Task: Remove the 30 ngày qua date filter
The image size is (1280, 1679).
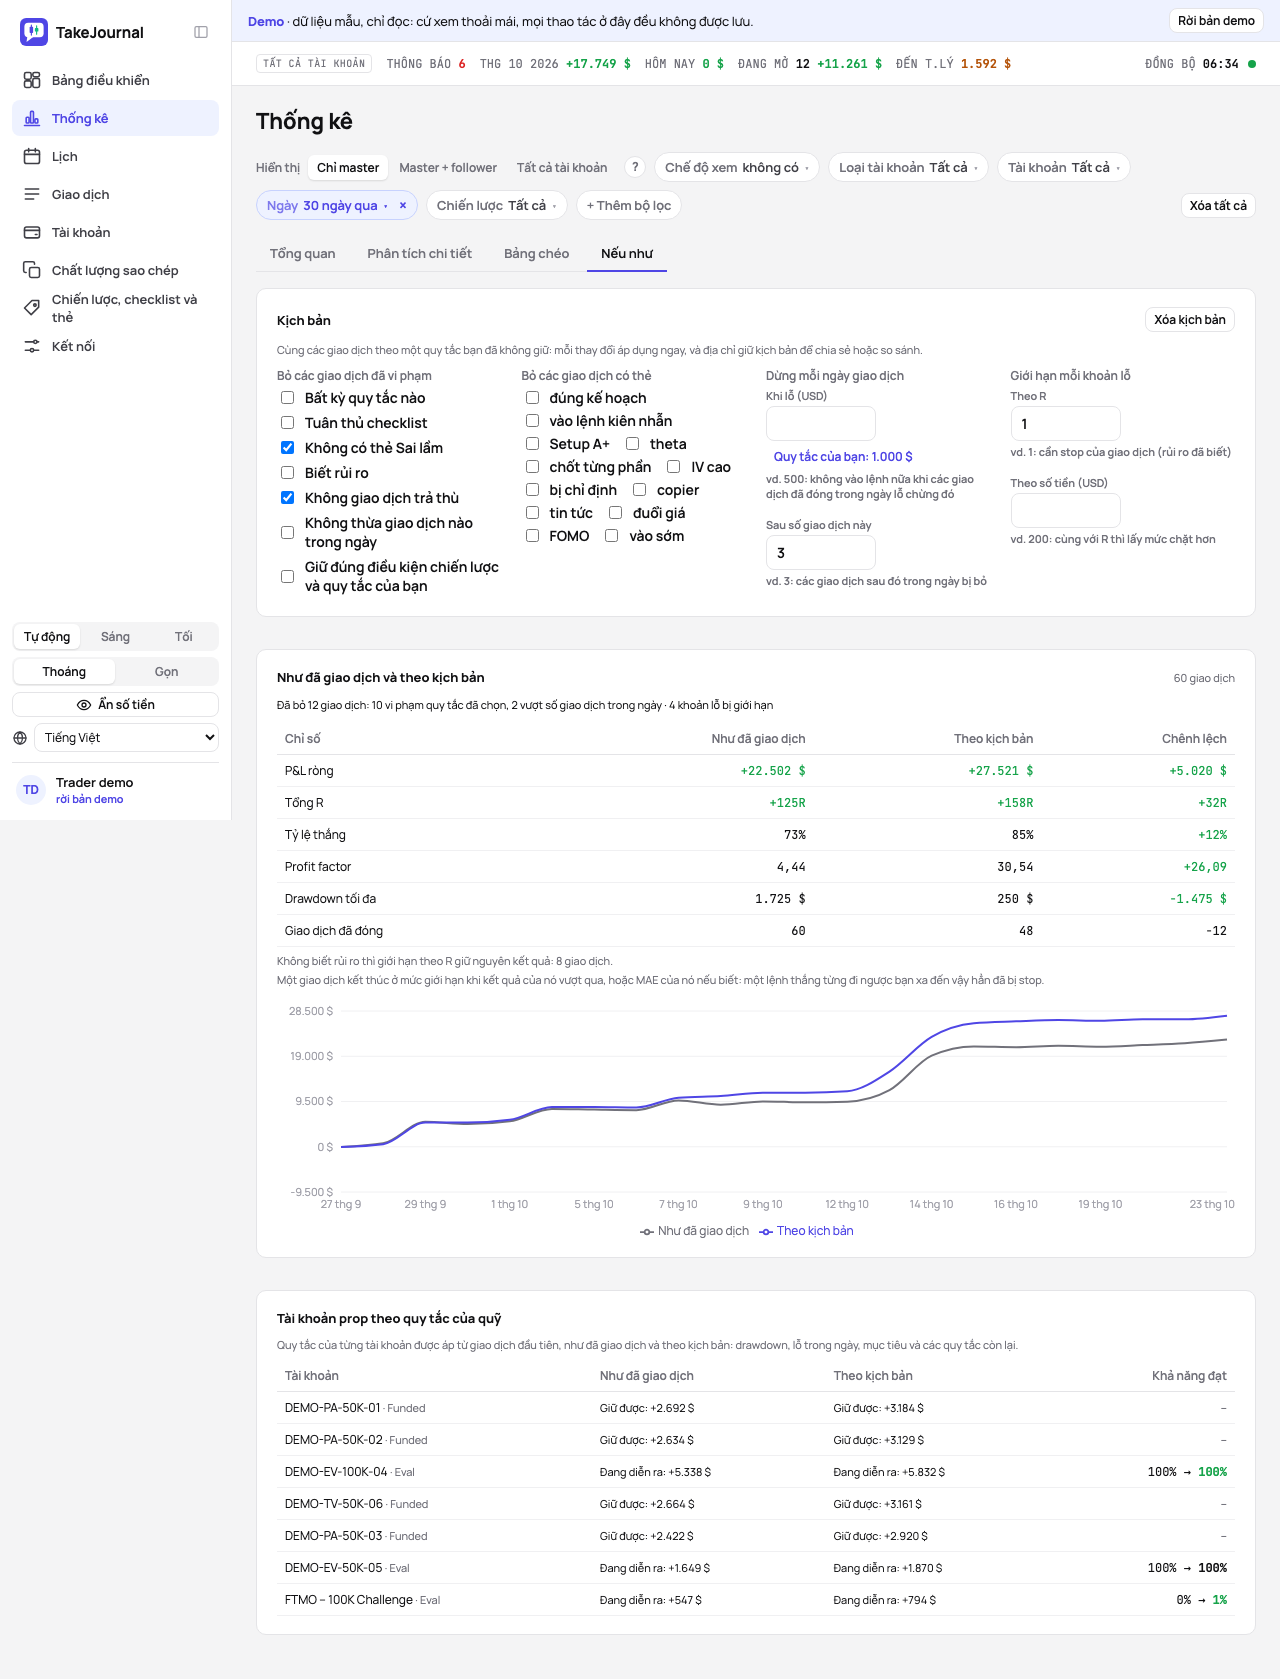Action: pos(403,205)
